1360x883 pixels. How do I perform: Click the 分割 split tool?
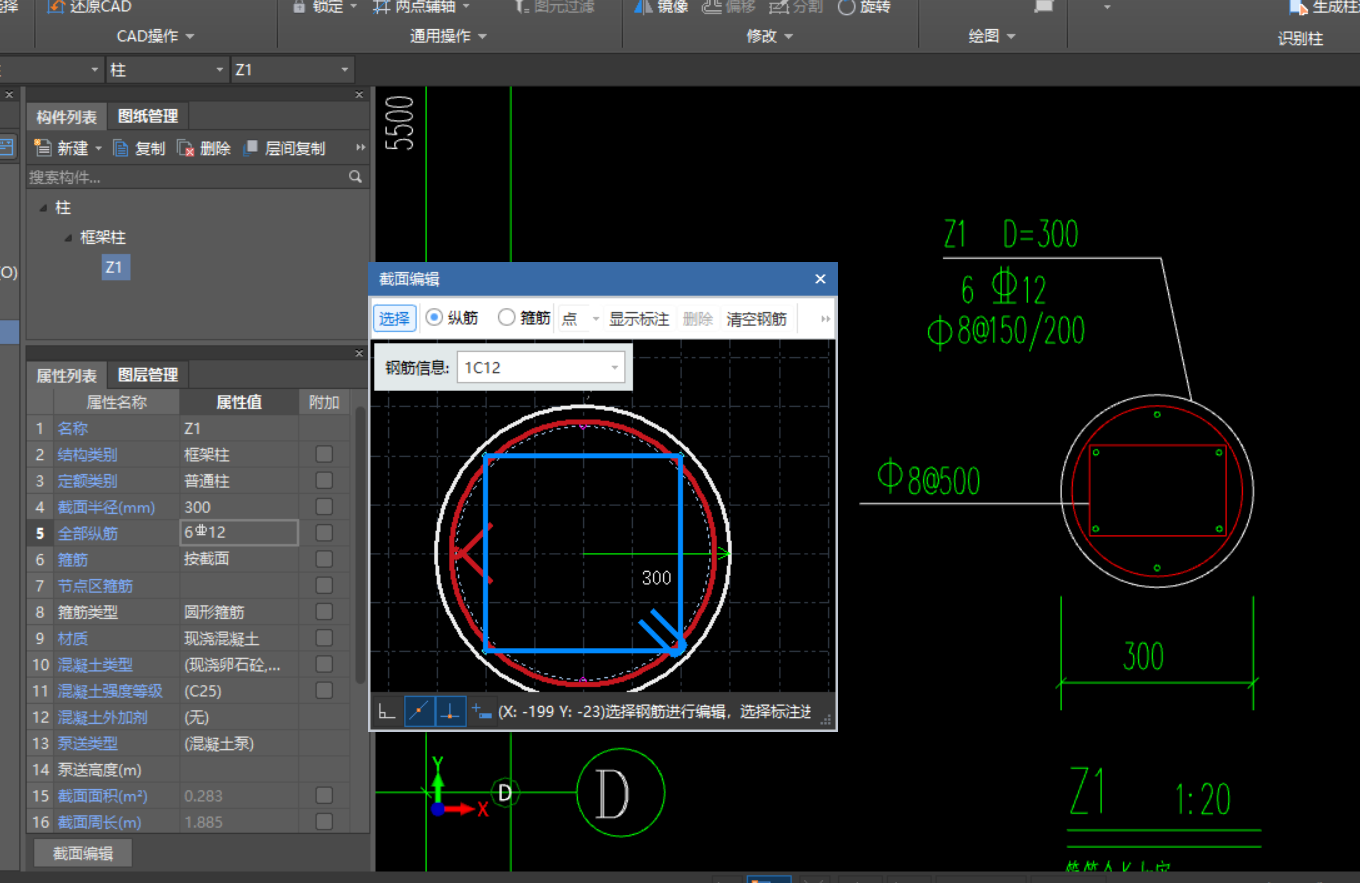[x=796, y=7]
